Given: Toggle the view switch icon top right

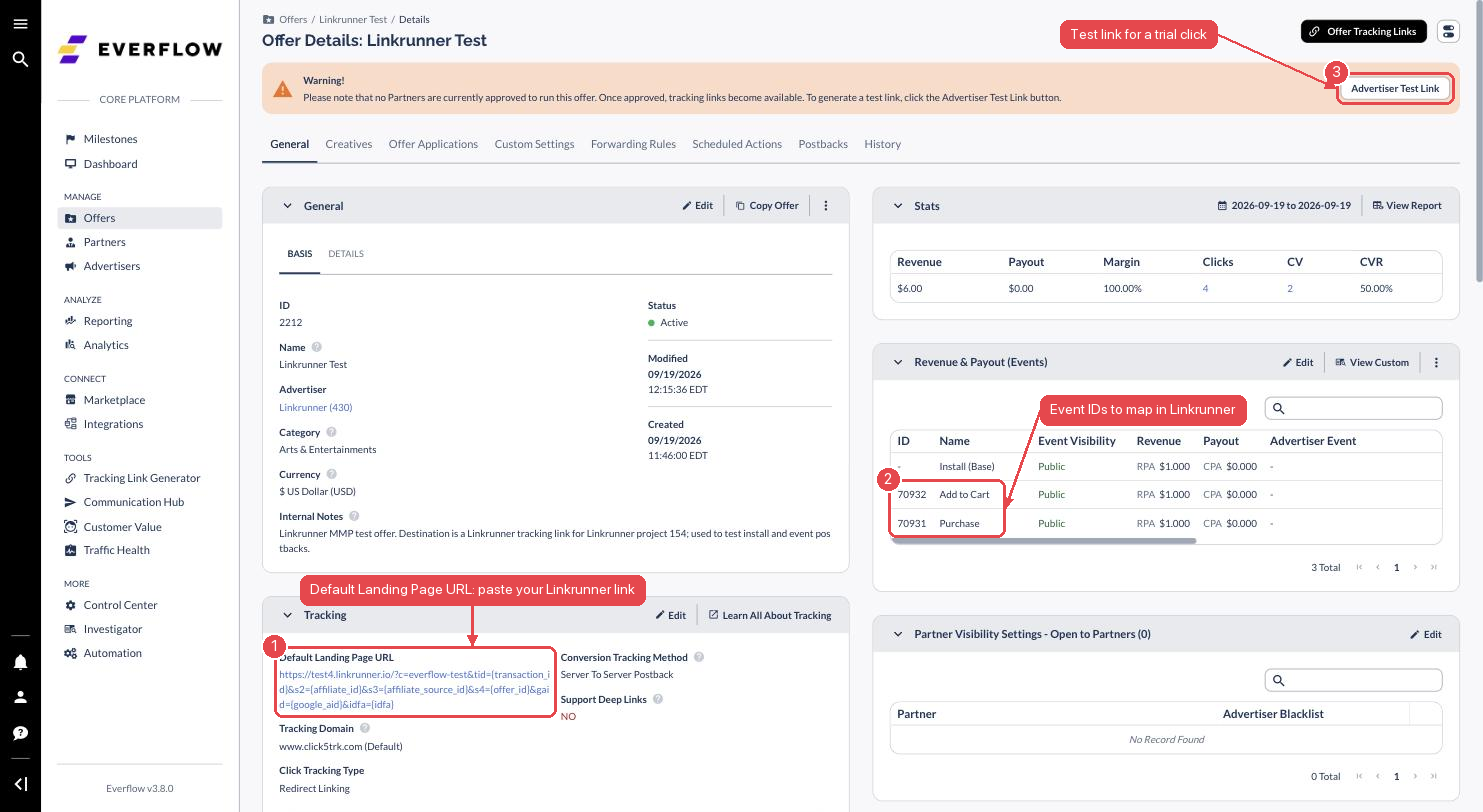Looking at the screenshot, I should (x=1447, y=31).
